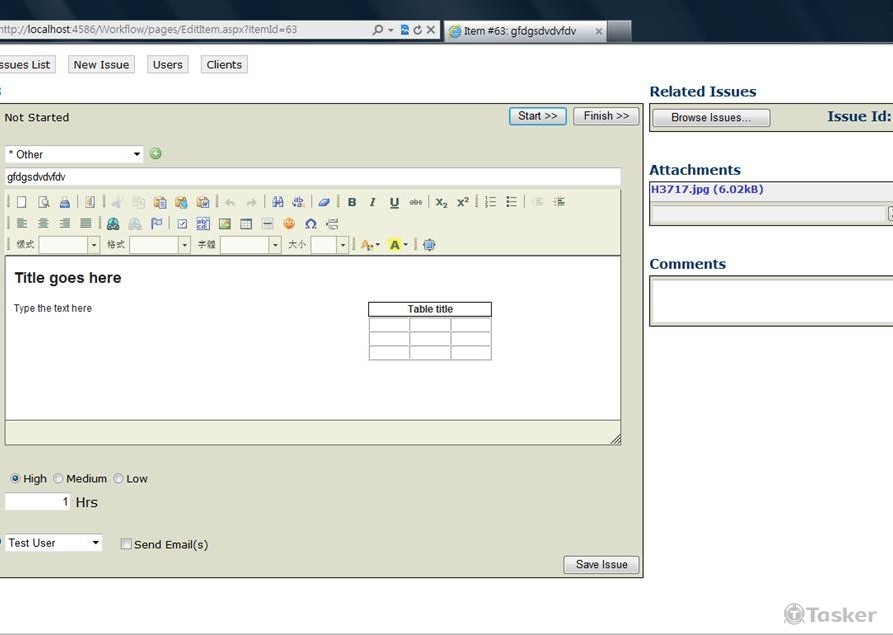This screenshot has height=635, width=893.
Task: Open the text background color picker
Action: pyautogui.click(x=397, y=245)
